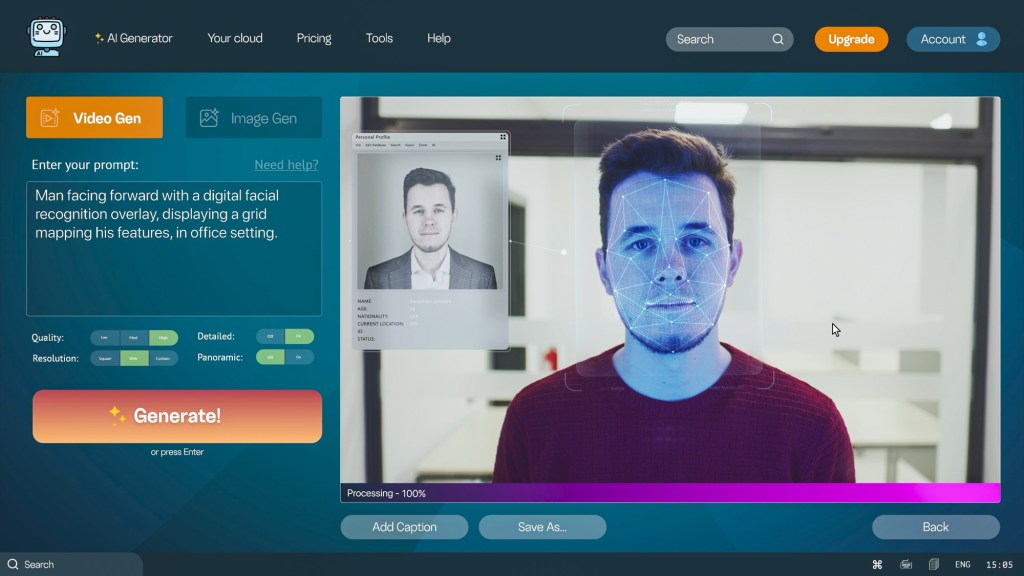Click the taskbar search magnifier icon
Screen dimensions: 1024x576
[x=12, y=564]
